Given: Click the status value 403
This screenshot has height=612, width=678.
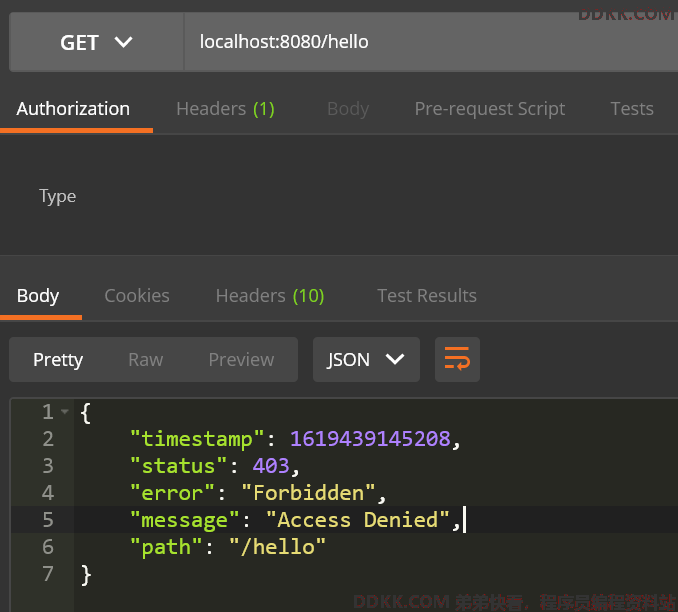Looking at the screenshot, I should click(x=271, y=466).
